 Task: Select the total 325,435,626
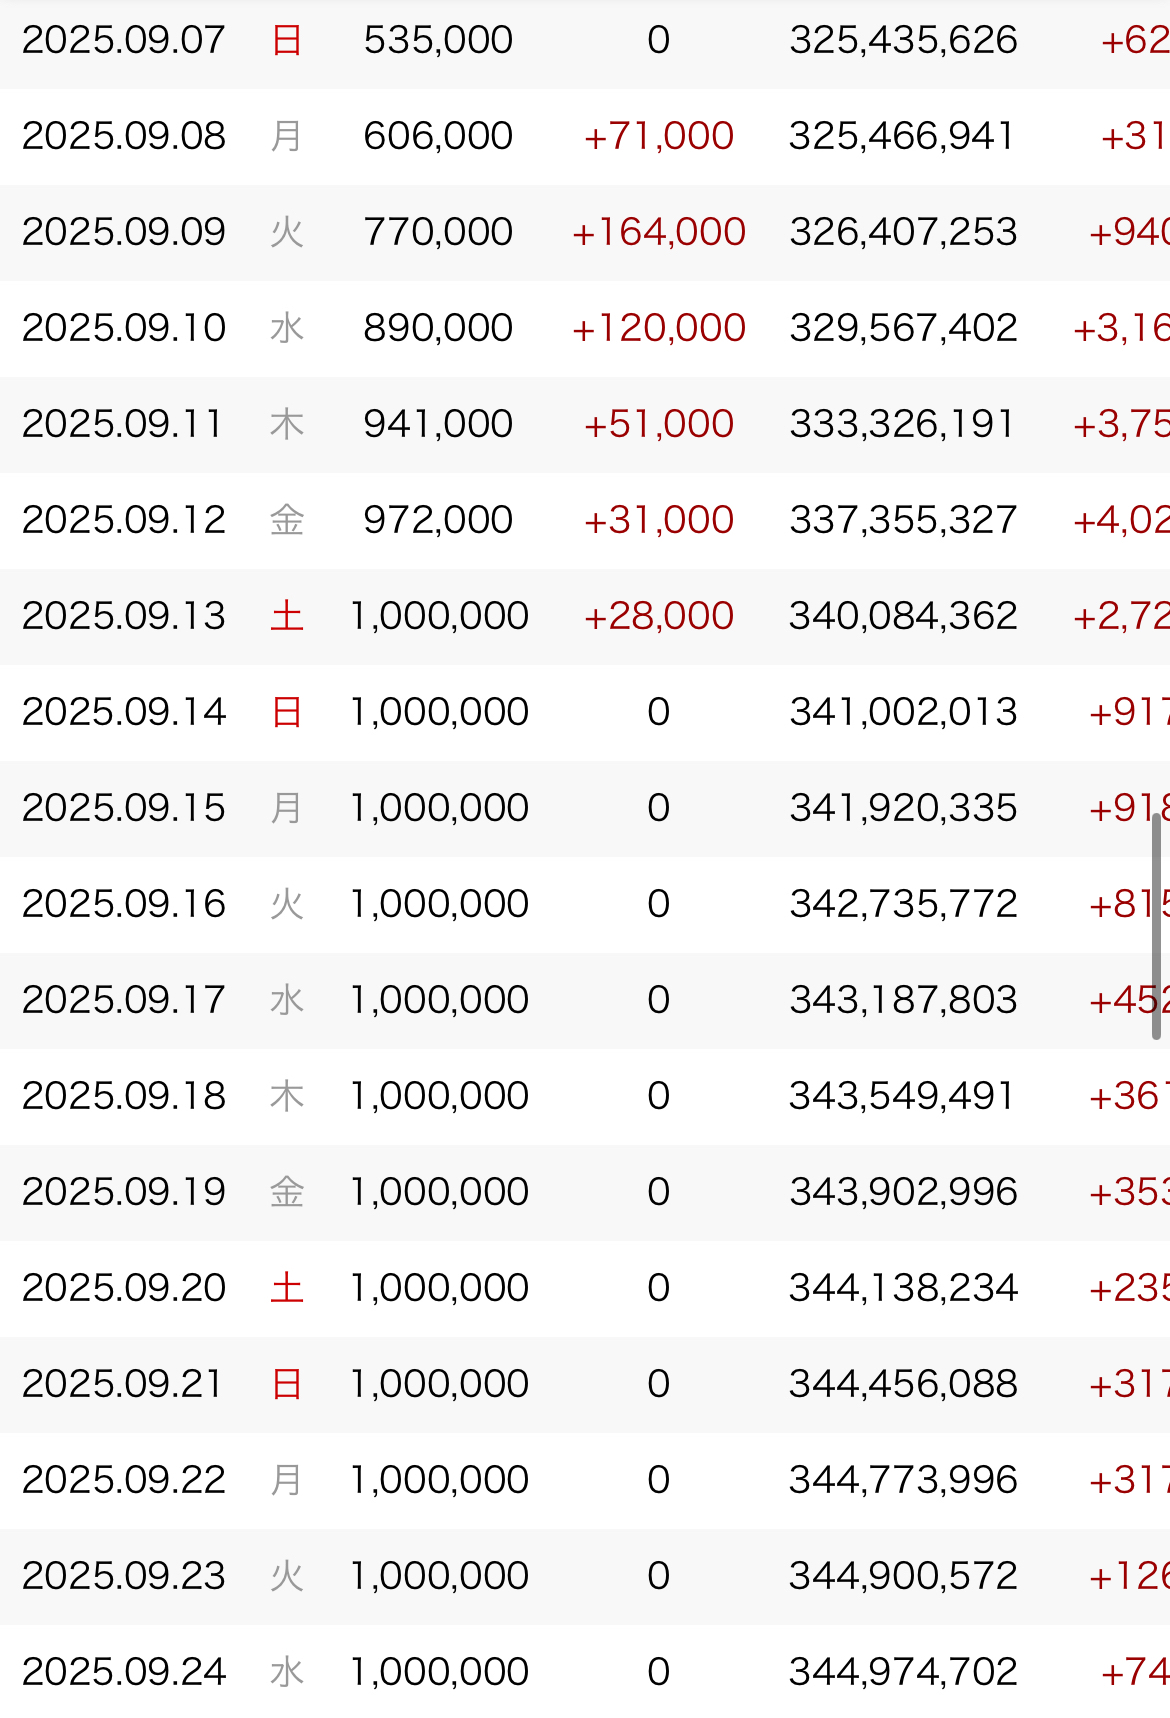[x=903, y=40]
